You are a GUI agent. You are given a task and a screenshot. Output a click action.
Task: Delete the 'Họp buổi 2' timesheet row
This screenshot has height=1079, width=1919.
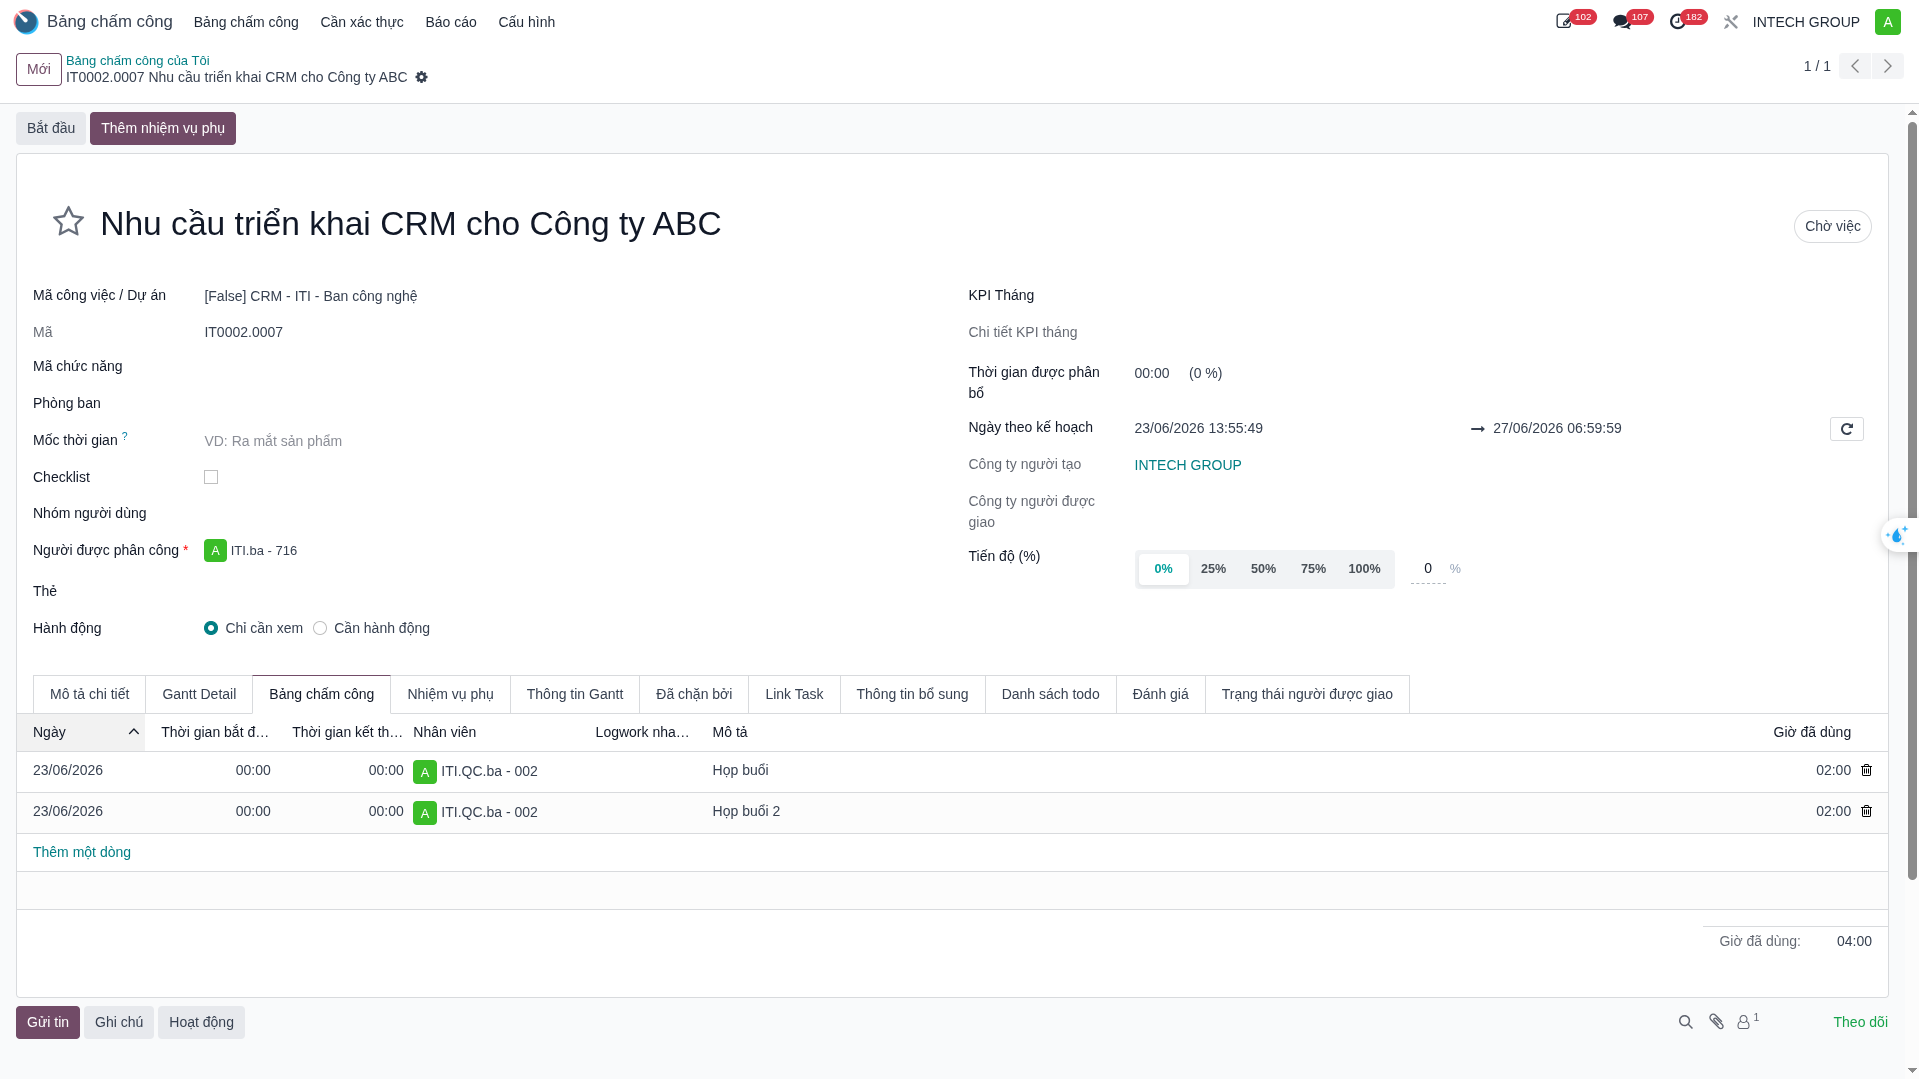pos(1866,811)
